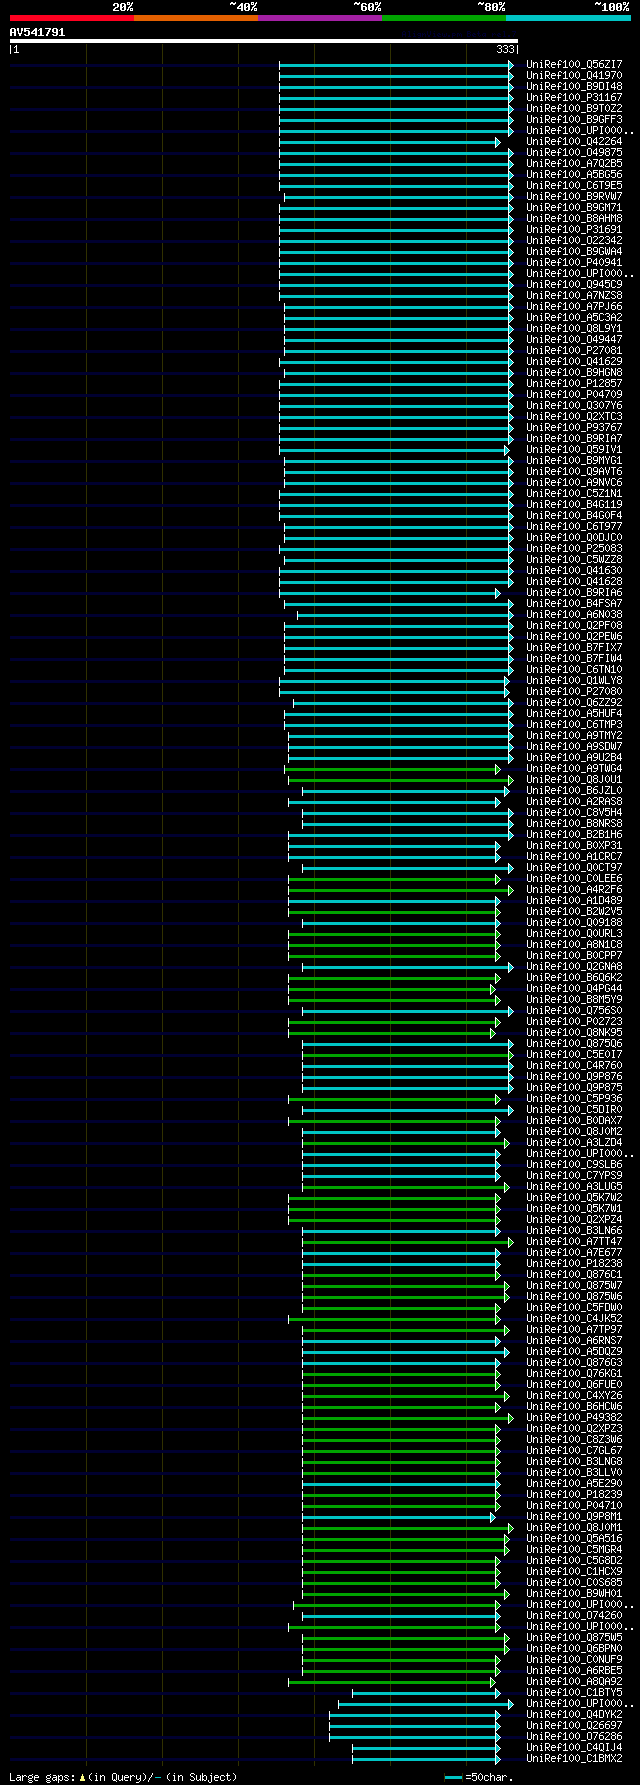The height and width of the screenshot is (1785, 640).
Task: Click the green ~80% identity legend segment
Action: pyautogui.click(x=444, y=18)
